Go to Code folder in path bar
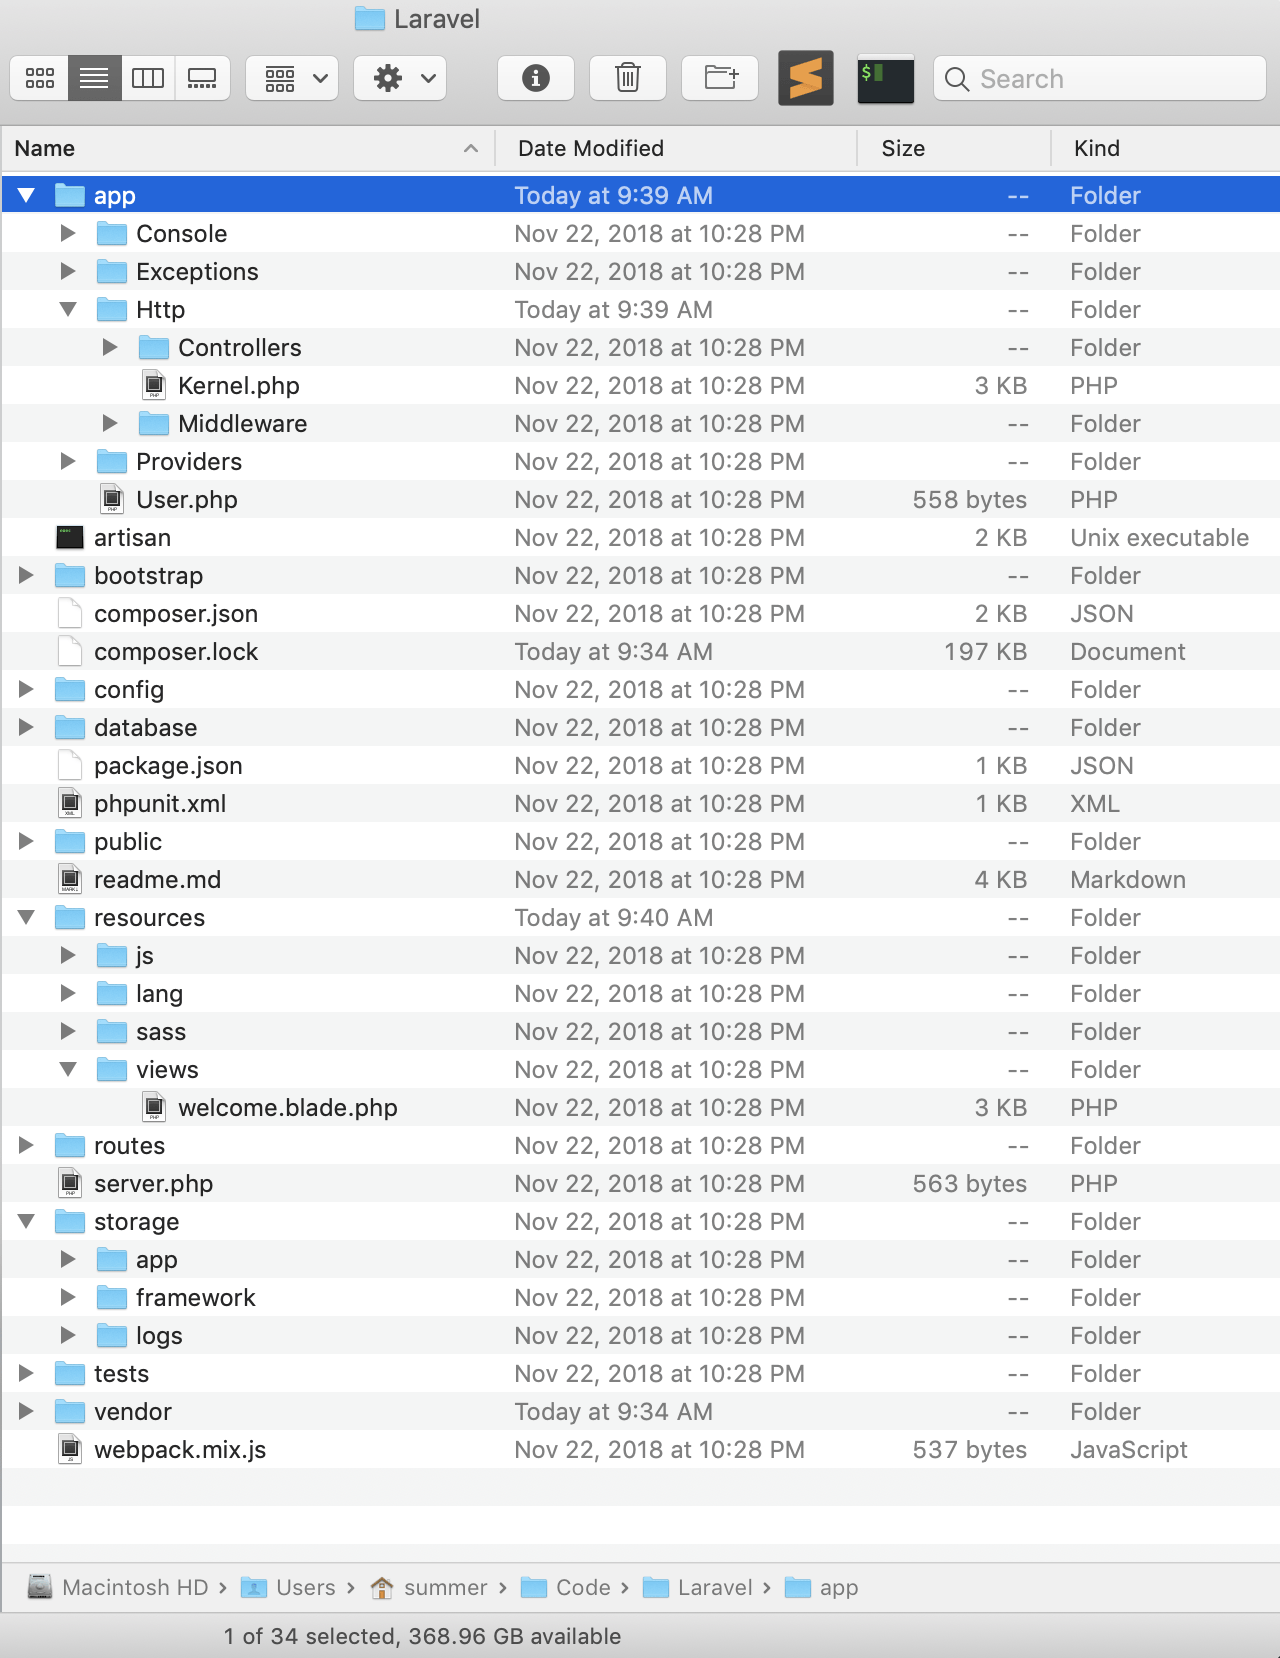 (x=566, y=1587)
